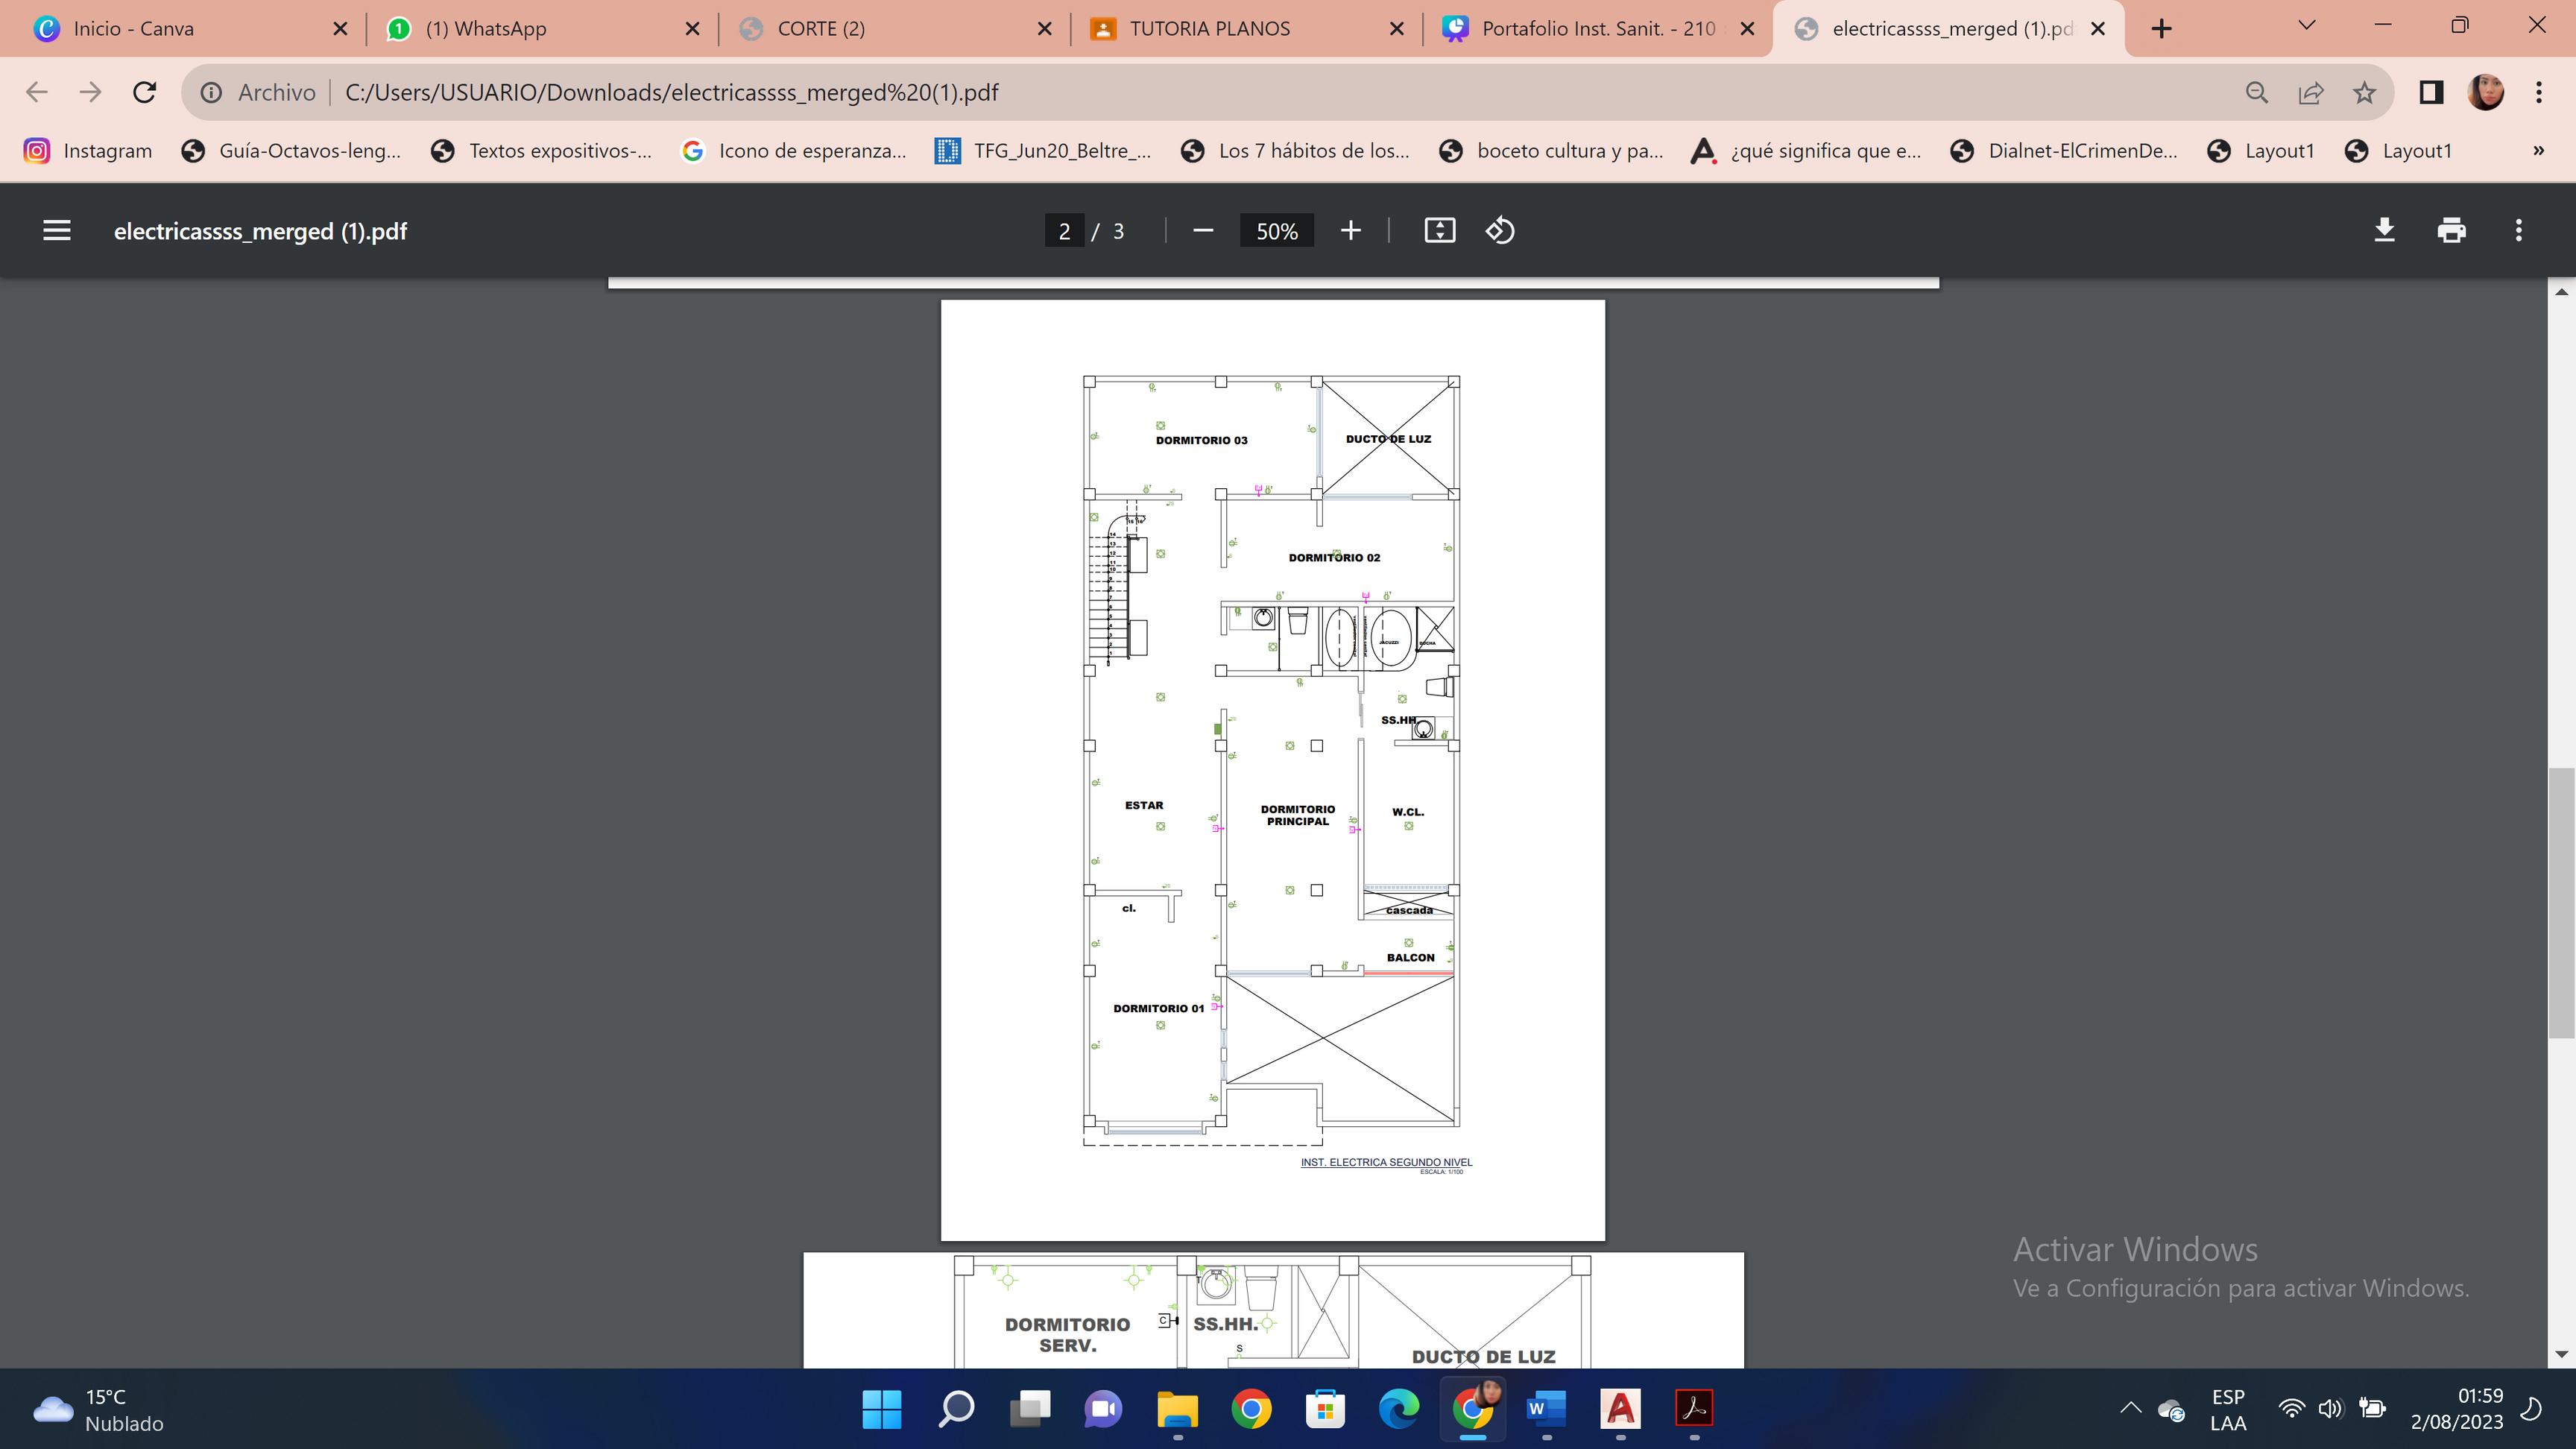Rotate the PDF counterclockwise

[x=1500, y=231]
